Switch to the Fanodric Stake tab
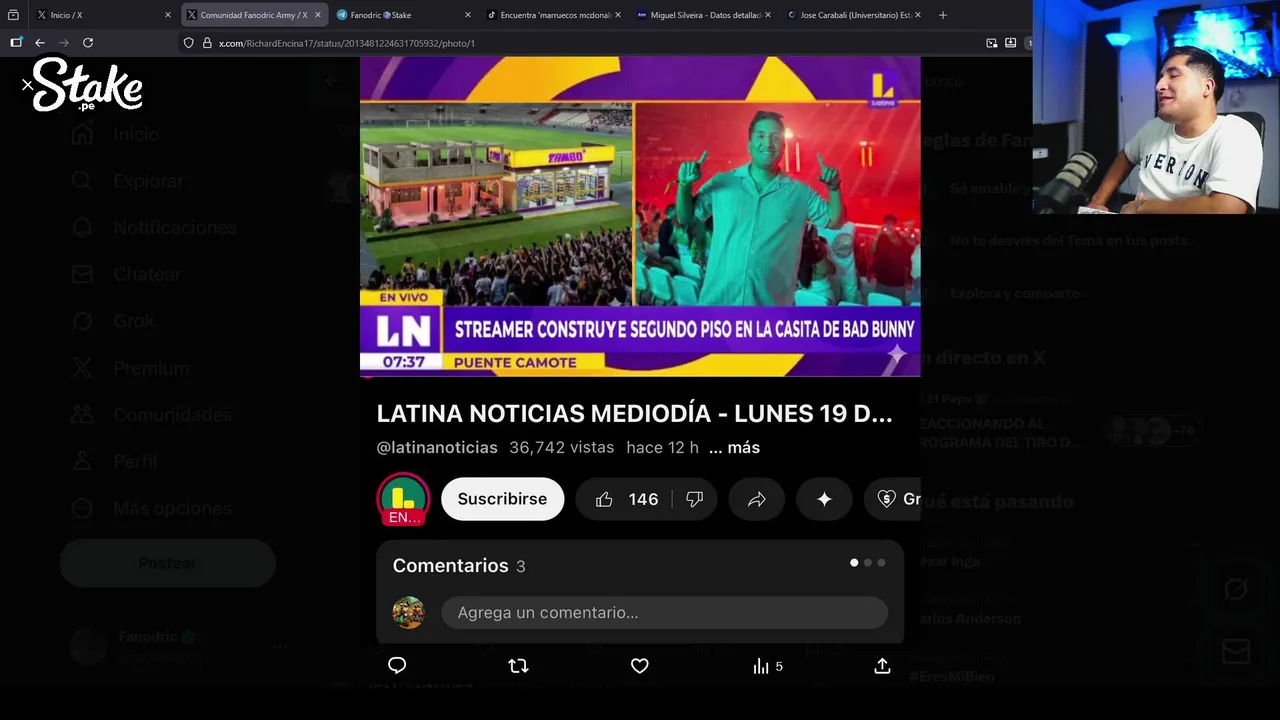 [x=404, y=15]
